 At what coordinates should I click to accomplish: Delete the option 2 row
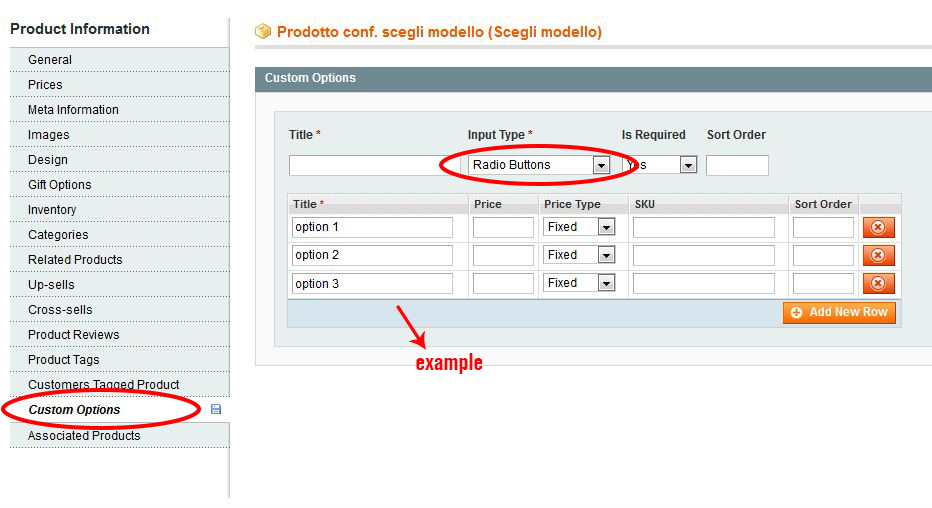point(878,256)
